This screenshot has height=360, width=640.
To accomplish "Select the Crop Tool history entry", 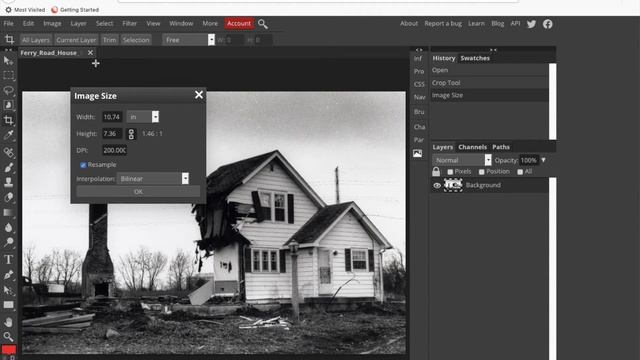I will point(489,83).
